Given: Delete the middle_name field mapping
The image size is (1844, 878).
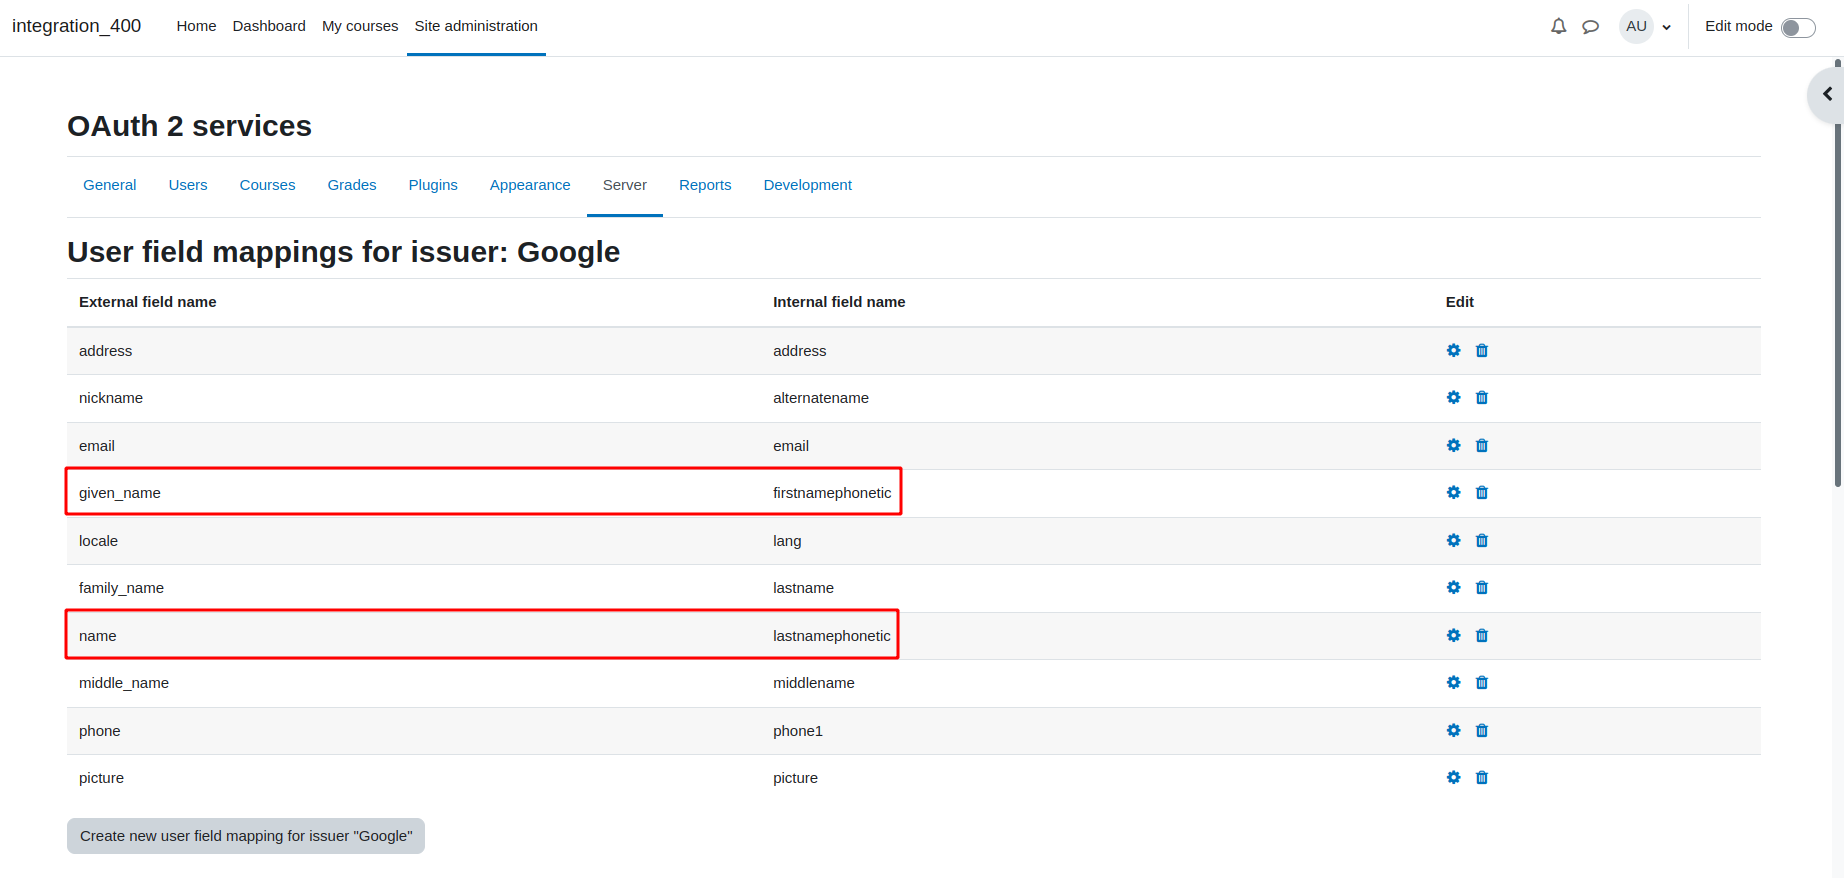Looking at the screenshot, I should (1482, 682).
